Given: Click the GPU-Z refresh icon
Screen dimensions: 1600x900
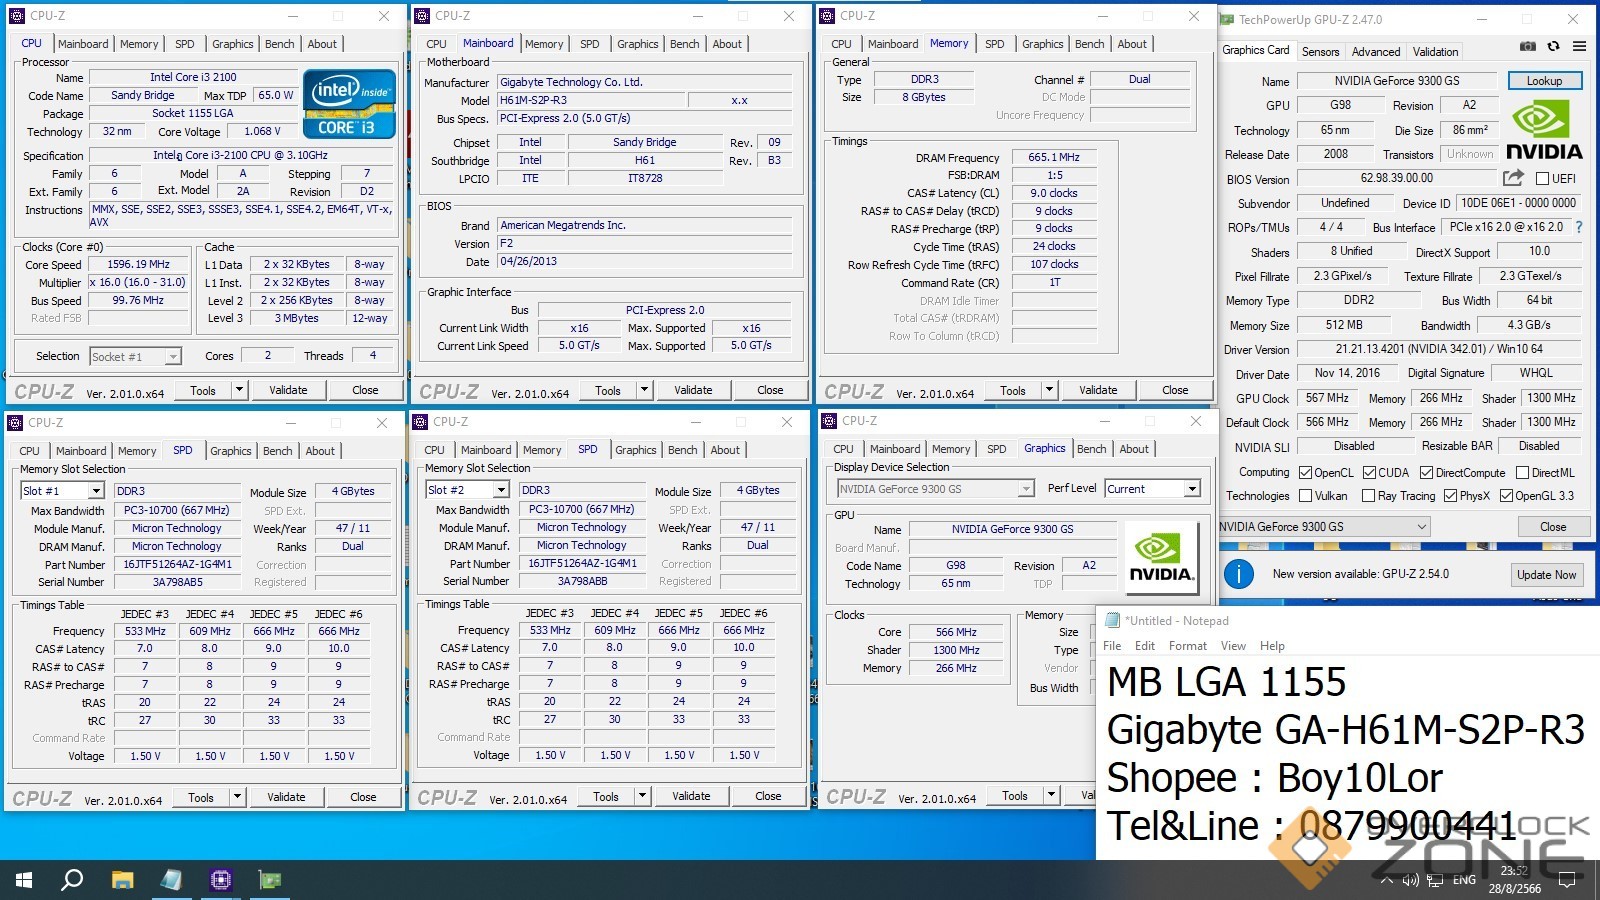Looking at the screenshot, I should [1553, 46].
